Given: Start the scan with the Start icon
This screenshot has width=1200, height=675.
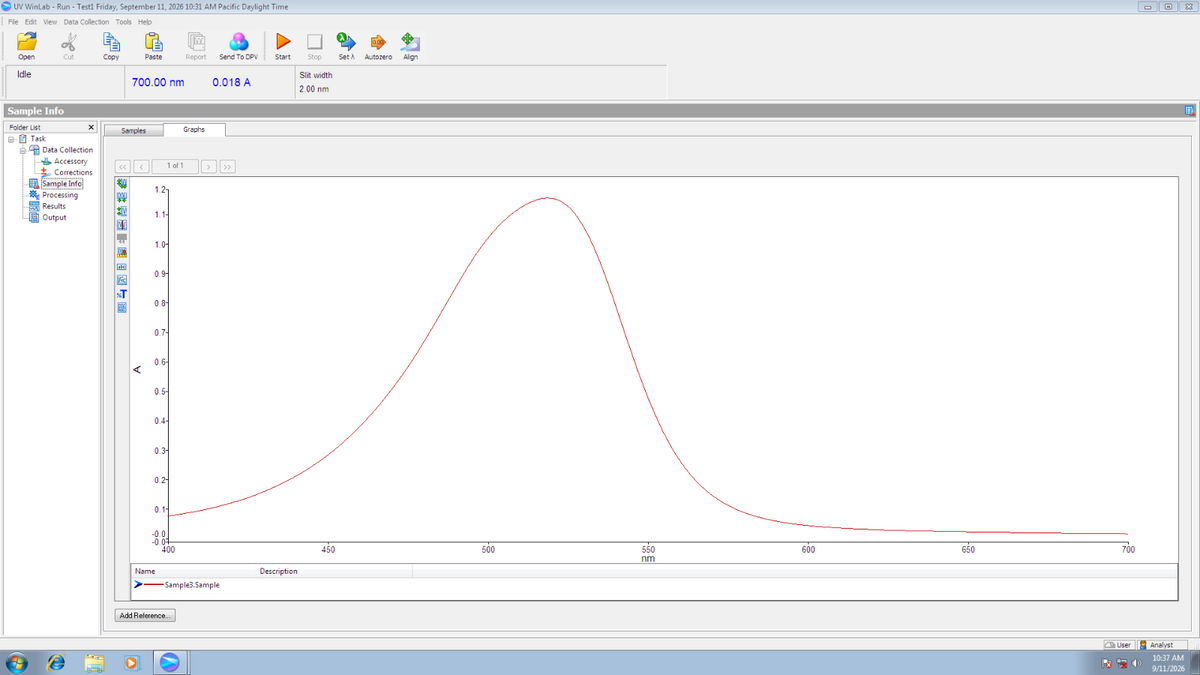Looking at the screenshot, I should 283,41.
